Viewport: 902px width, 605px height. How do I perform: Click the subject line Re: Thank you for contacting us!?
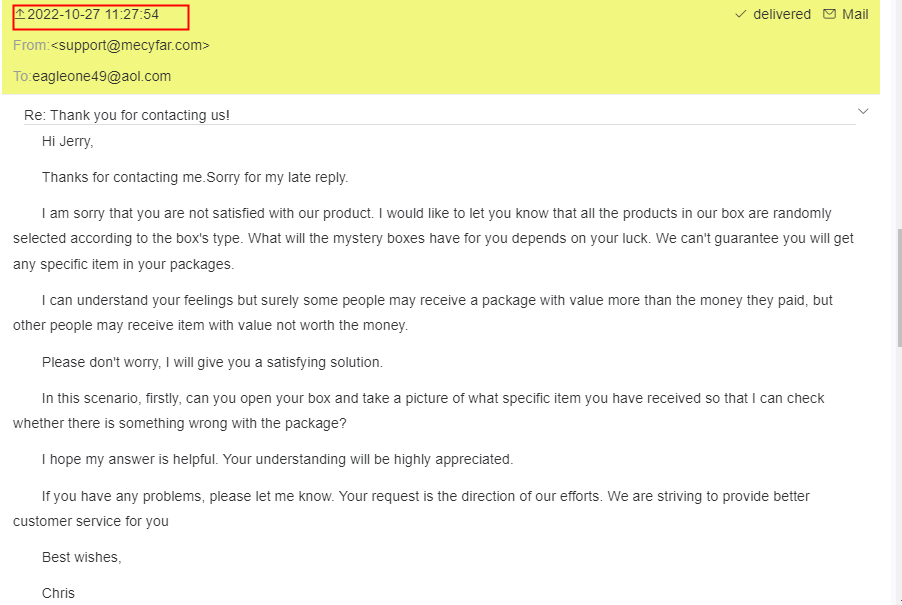click(x=127, y=115)
